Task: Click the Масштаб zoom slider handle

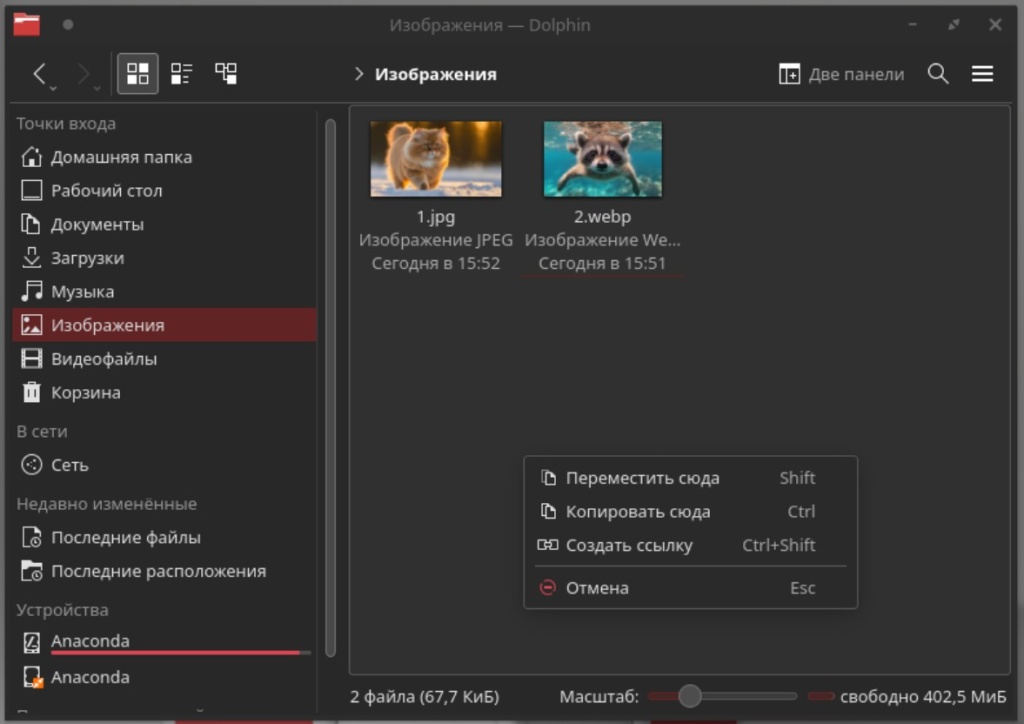Action: 689,696
